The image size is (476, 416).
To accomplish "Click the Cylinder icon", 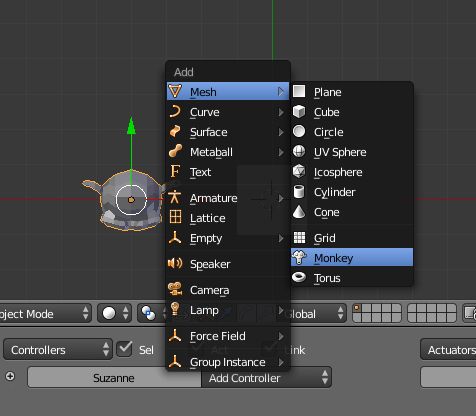I will (x=299, y=192).
